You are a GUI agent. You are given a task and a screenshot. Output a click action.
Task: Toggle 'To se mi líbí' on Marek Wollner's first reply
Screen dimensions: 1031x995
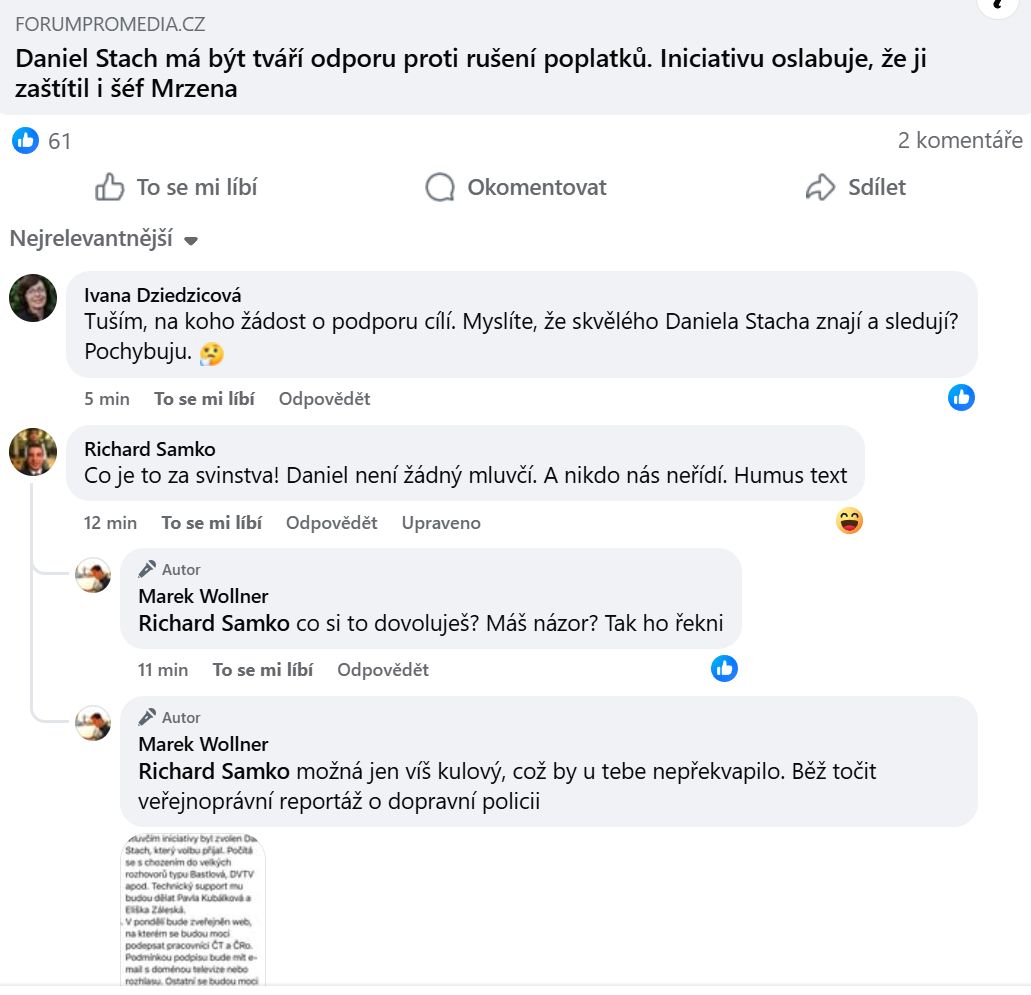coord(263,670)
